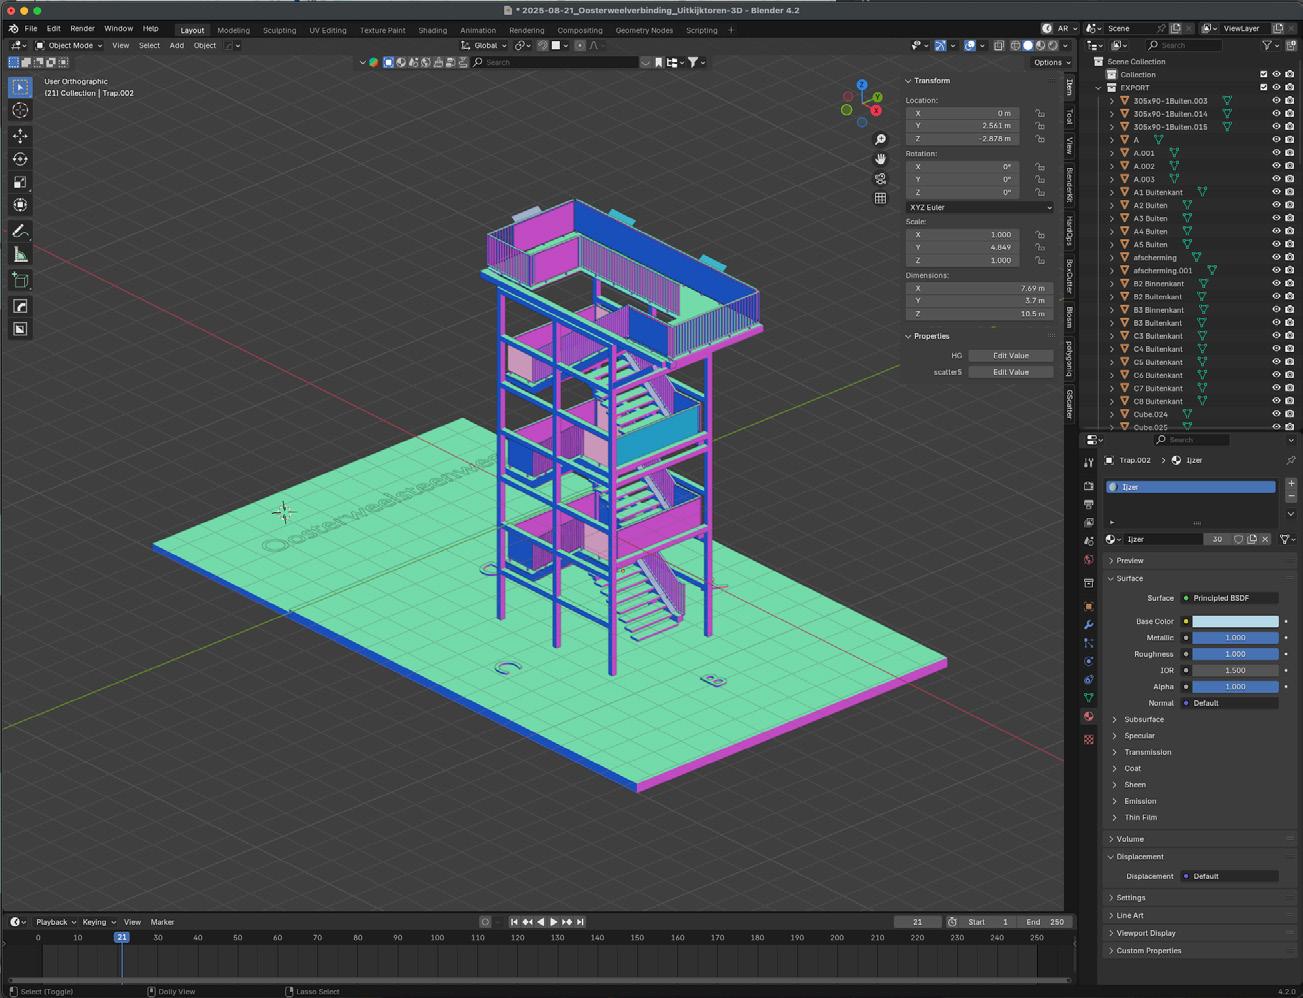Select the Cursor tool
1303x998 pixels.
coord(20,111)
